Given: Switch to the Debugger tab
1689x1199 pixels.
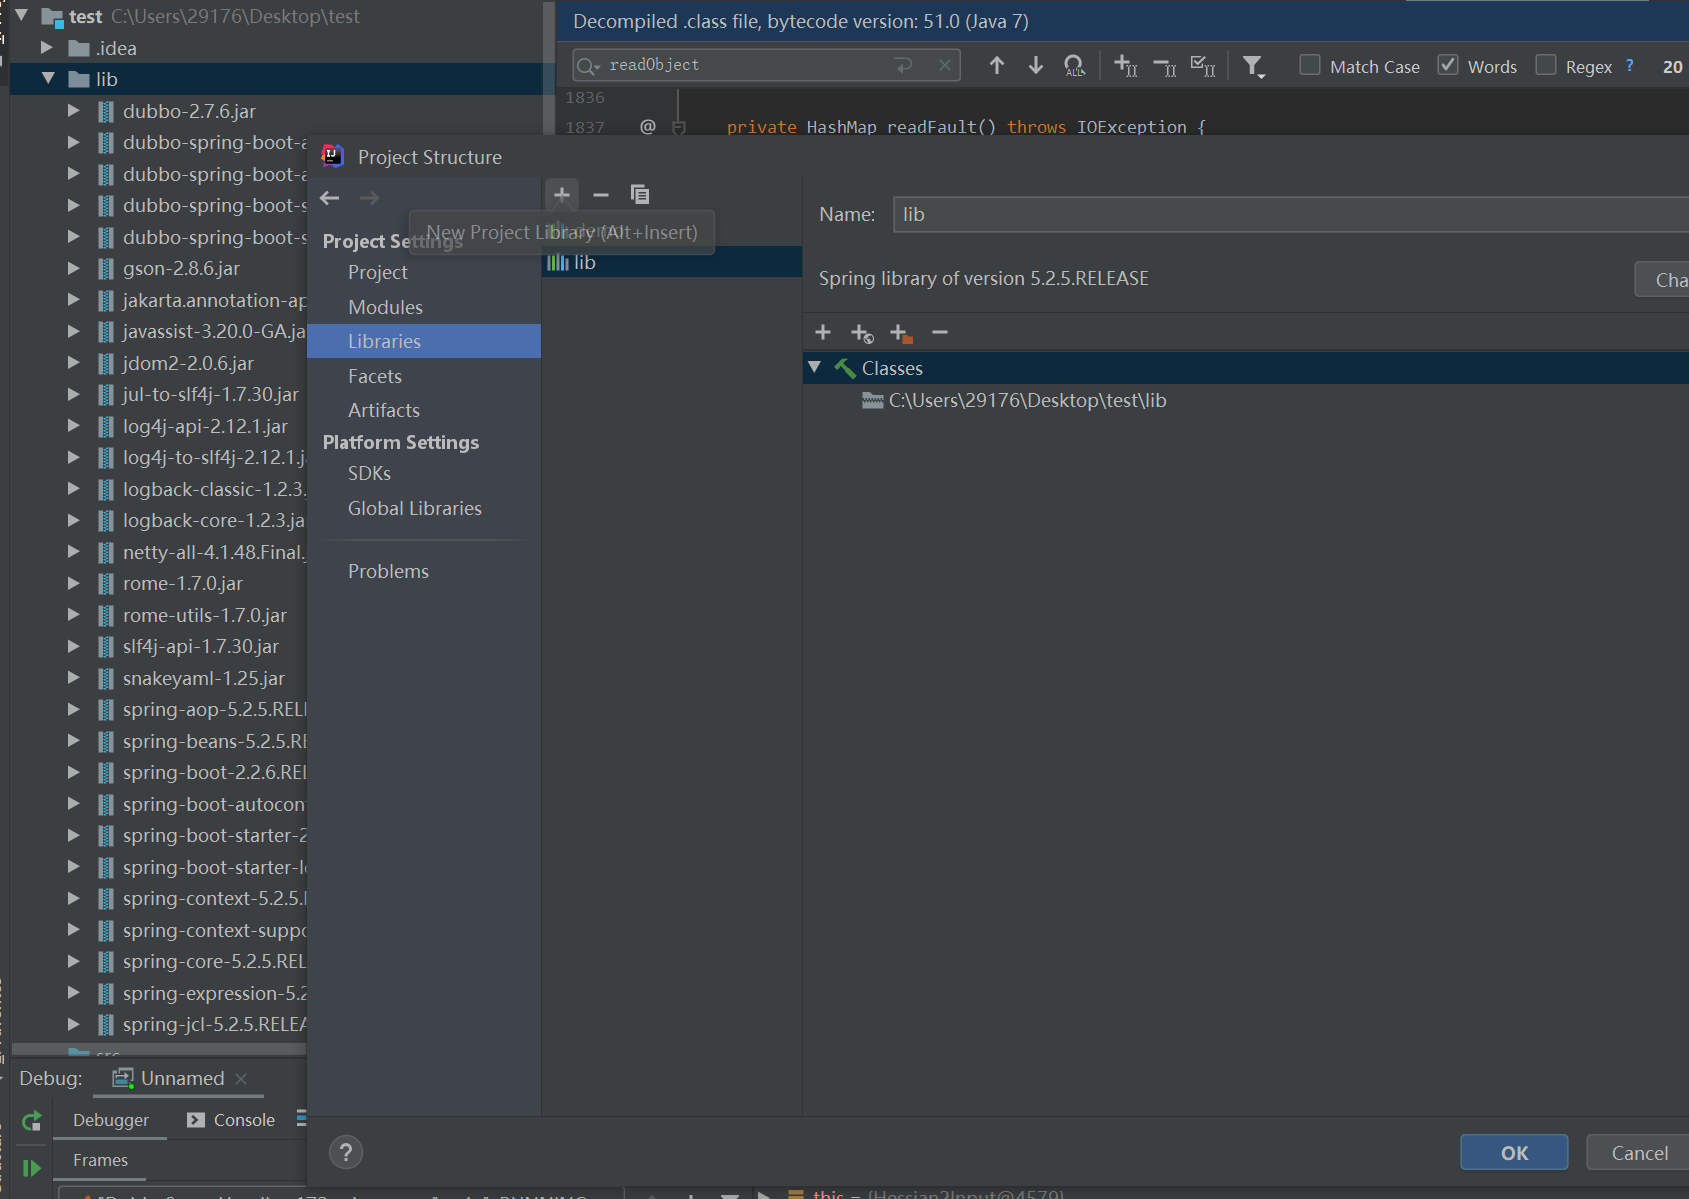Looking at the screenshot, I should point(111,1120).
